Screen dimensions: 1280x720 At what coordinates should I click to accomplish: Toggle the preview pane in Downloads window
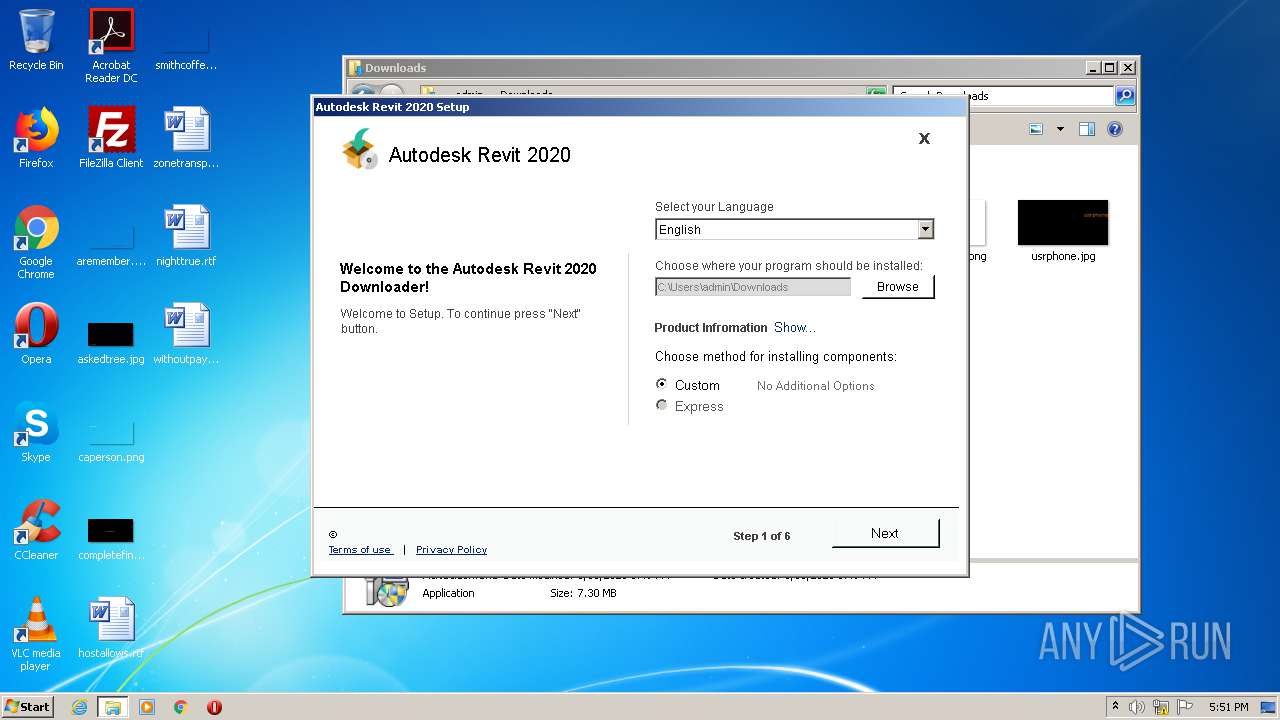pos(1087,129)
